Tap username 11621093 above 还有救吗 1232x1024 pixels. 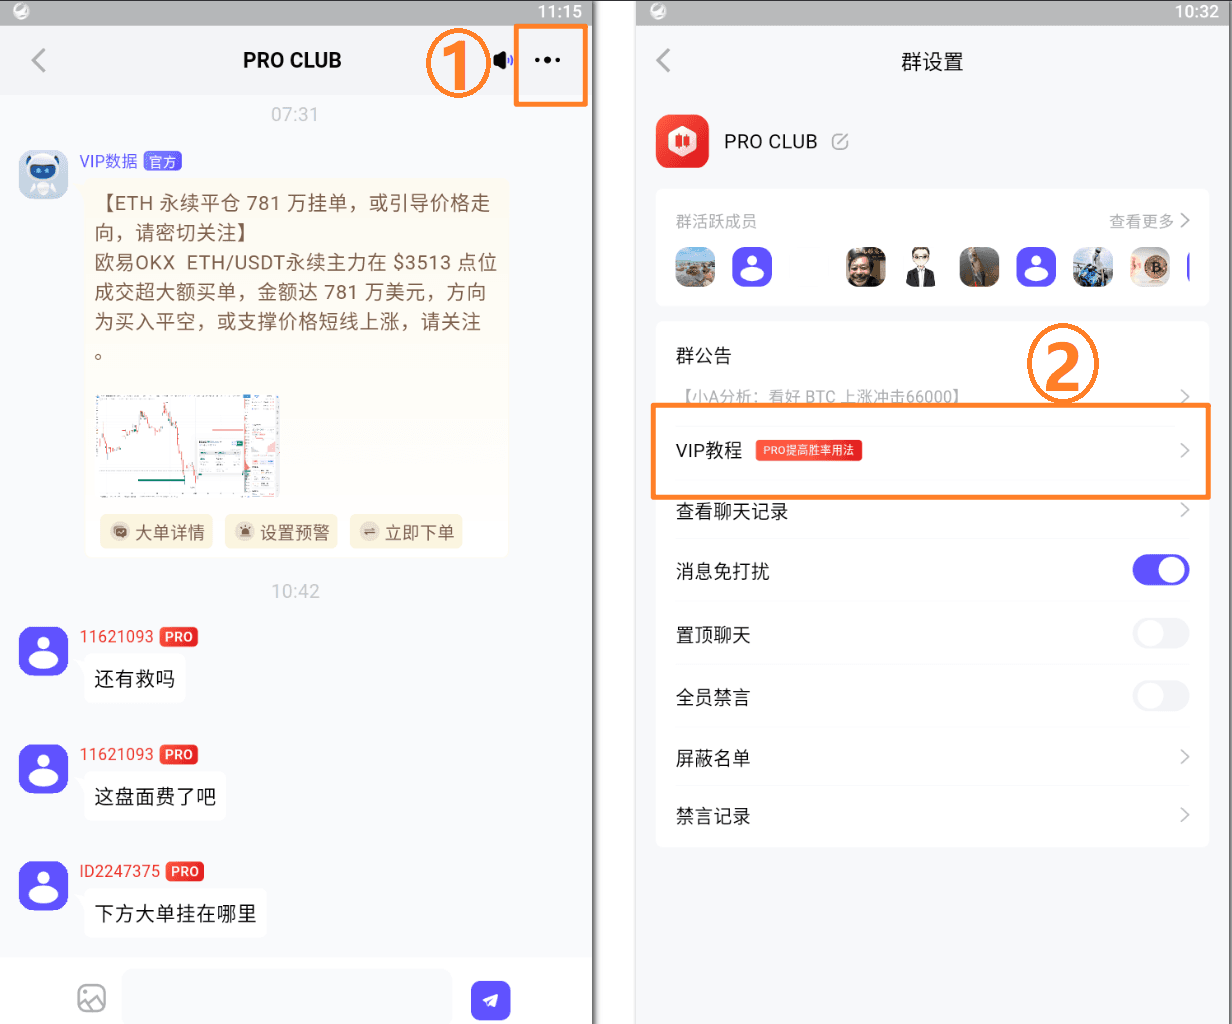click(x=117, y=636)
